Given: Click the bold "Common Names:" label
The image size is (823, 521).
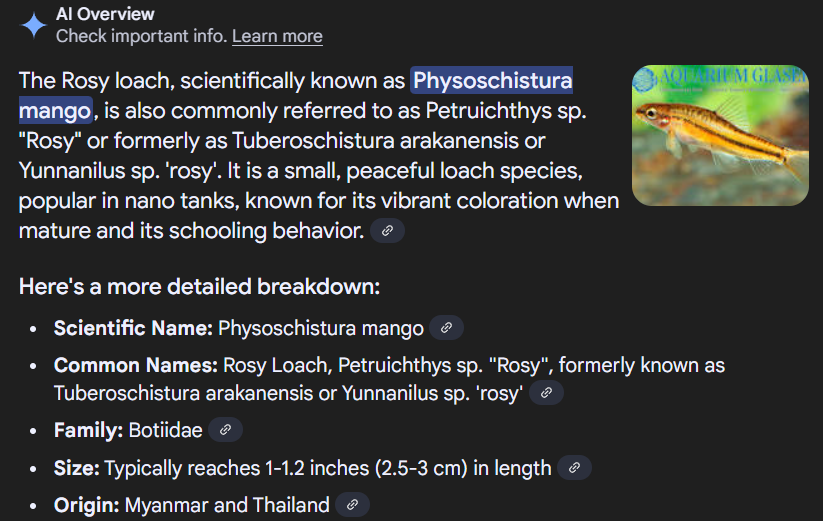Looking at the screenshot, I should pyautogui.click(x=136, y=365).
